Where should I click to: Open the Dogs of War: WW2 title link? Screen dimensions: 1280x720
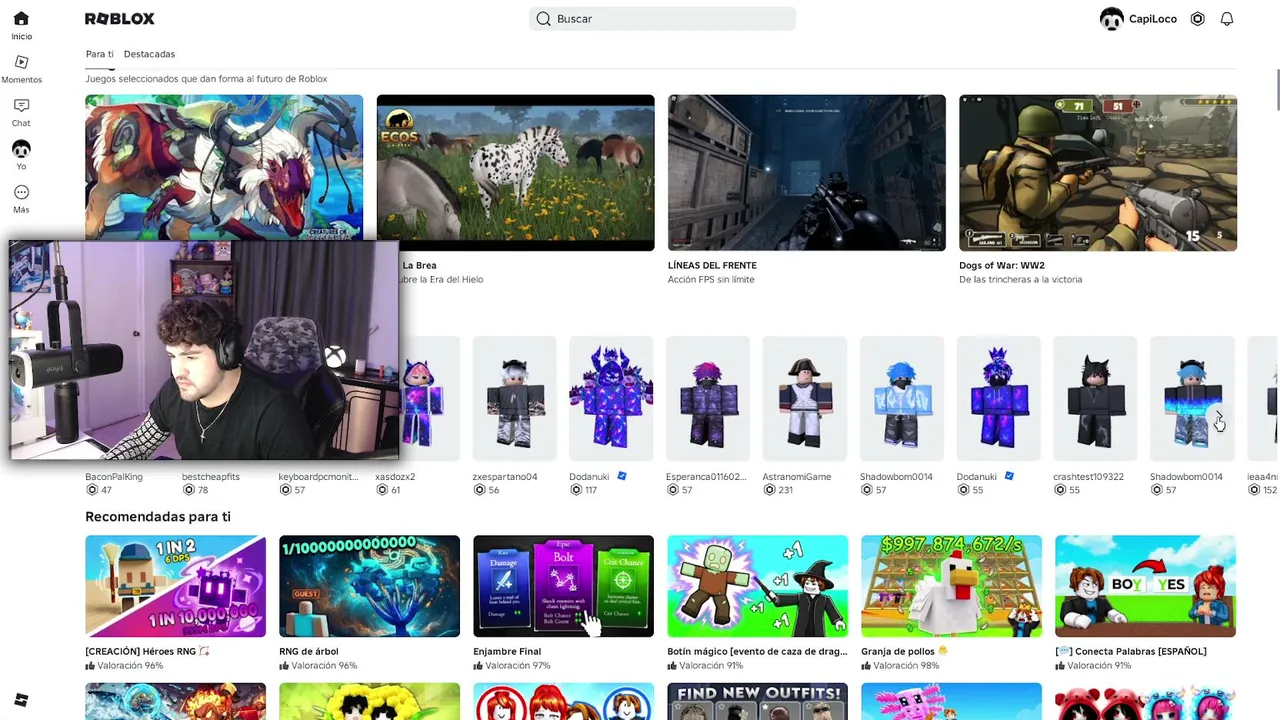(1002, 265)
